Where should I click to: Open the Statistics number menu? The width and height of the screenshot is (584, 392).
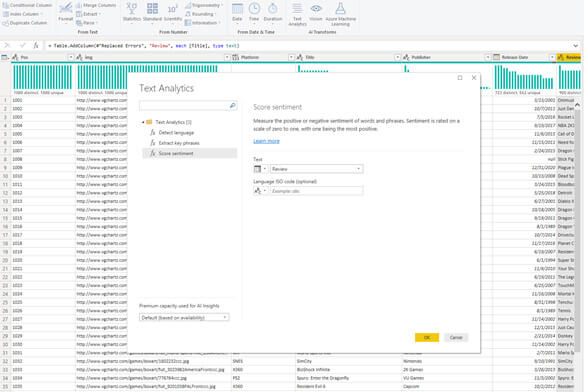(132, 13)
